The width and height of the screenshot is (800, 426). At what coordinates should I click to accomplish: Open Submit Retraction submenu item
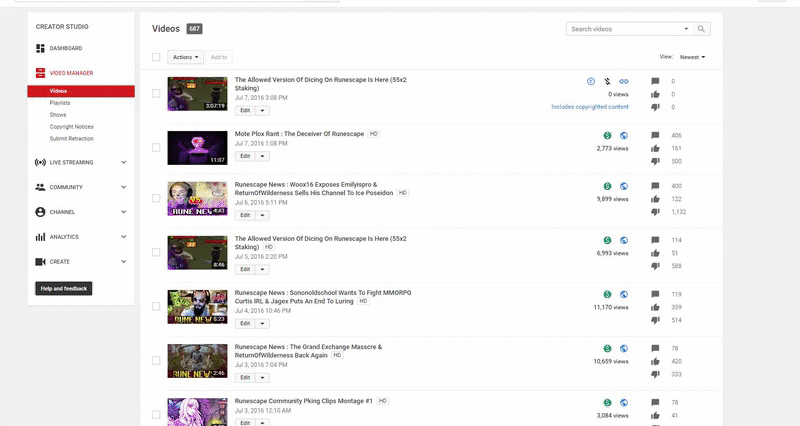71,139
